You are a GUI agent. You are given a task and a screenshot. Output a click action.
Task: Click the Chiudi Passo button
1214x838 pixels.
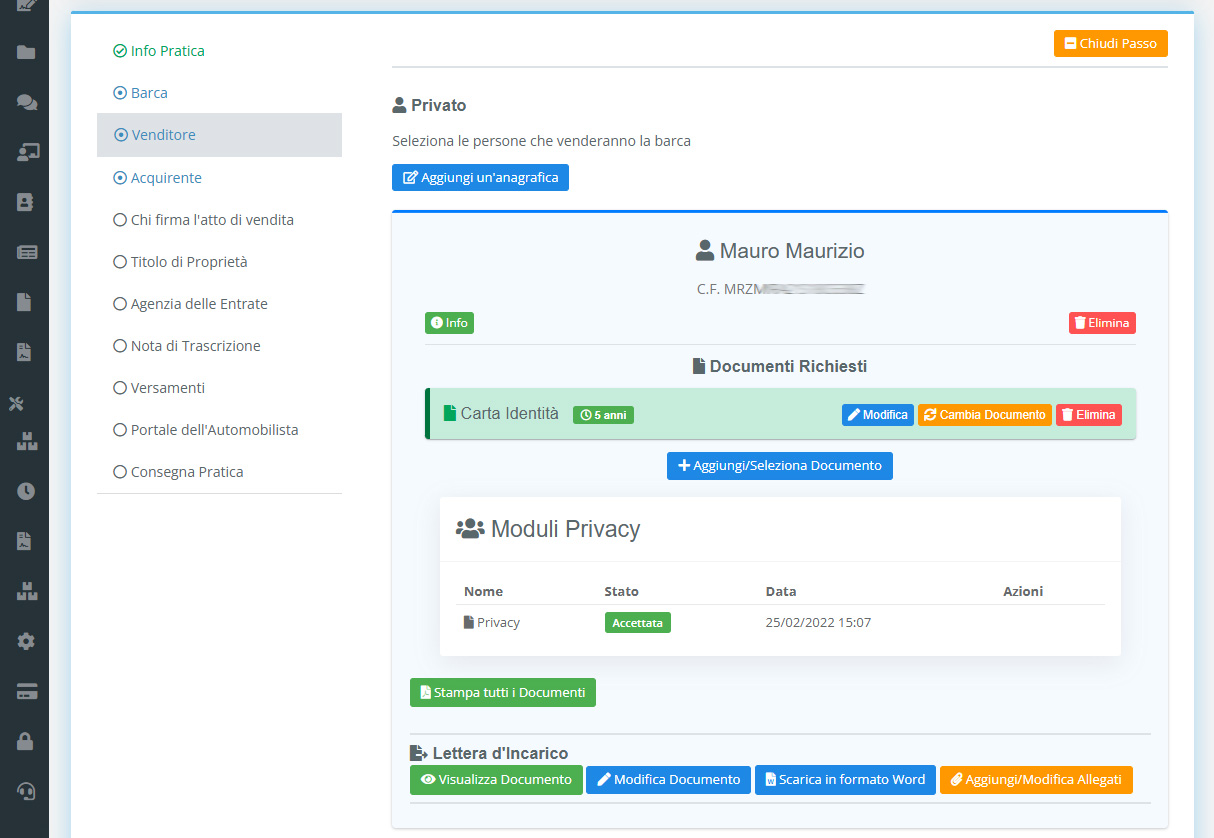[1111, 43]
